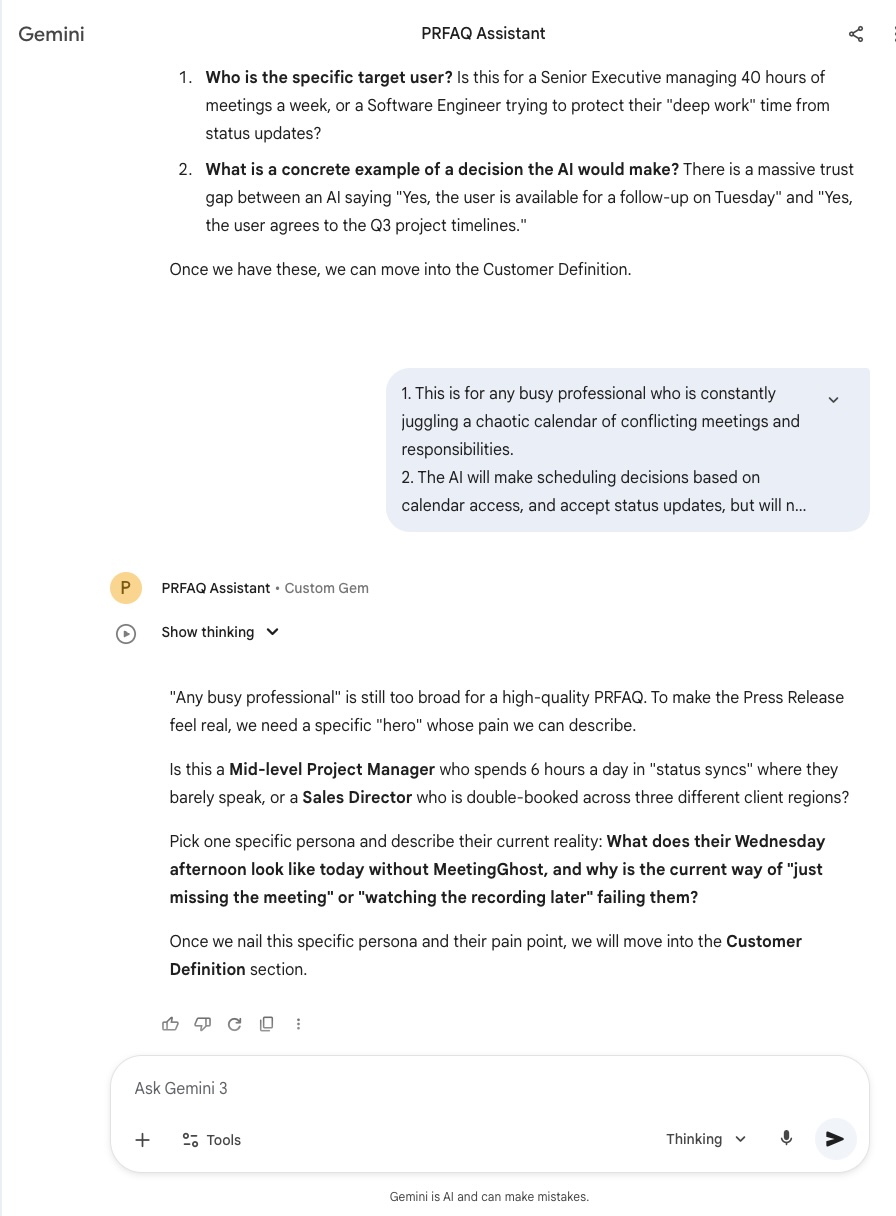The height and width of the screenshot is (1216, 896).
Task: Open the PRFAQ Assistant Gem name link
Action: click(216, 588)
